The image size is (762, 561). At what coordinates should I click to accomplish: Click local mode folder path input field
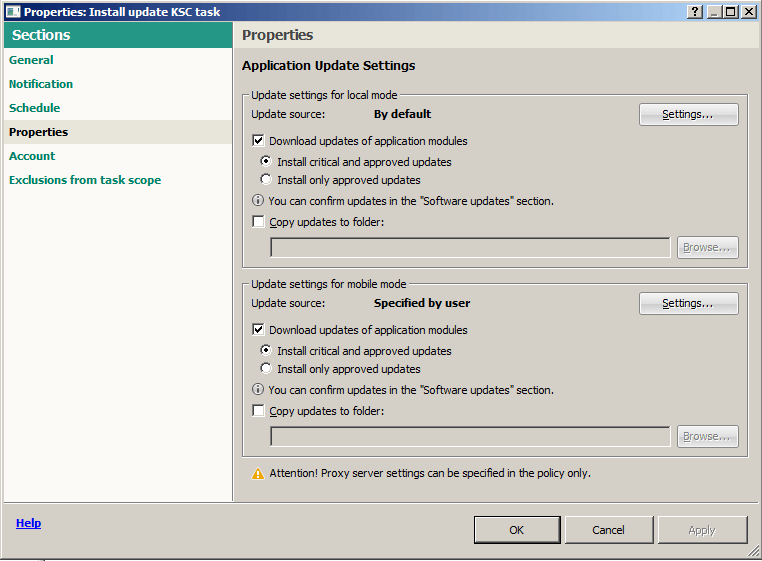pos(470,247)
